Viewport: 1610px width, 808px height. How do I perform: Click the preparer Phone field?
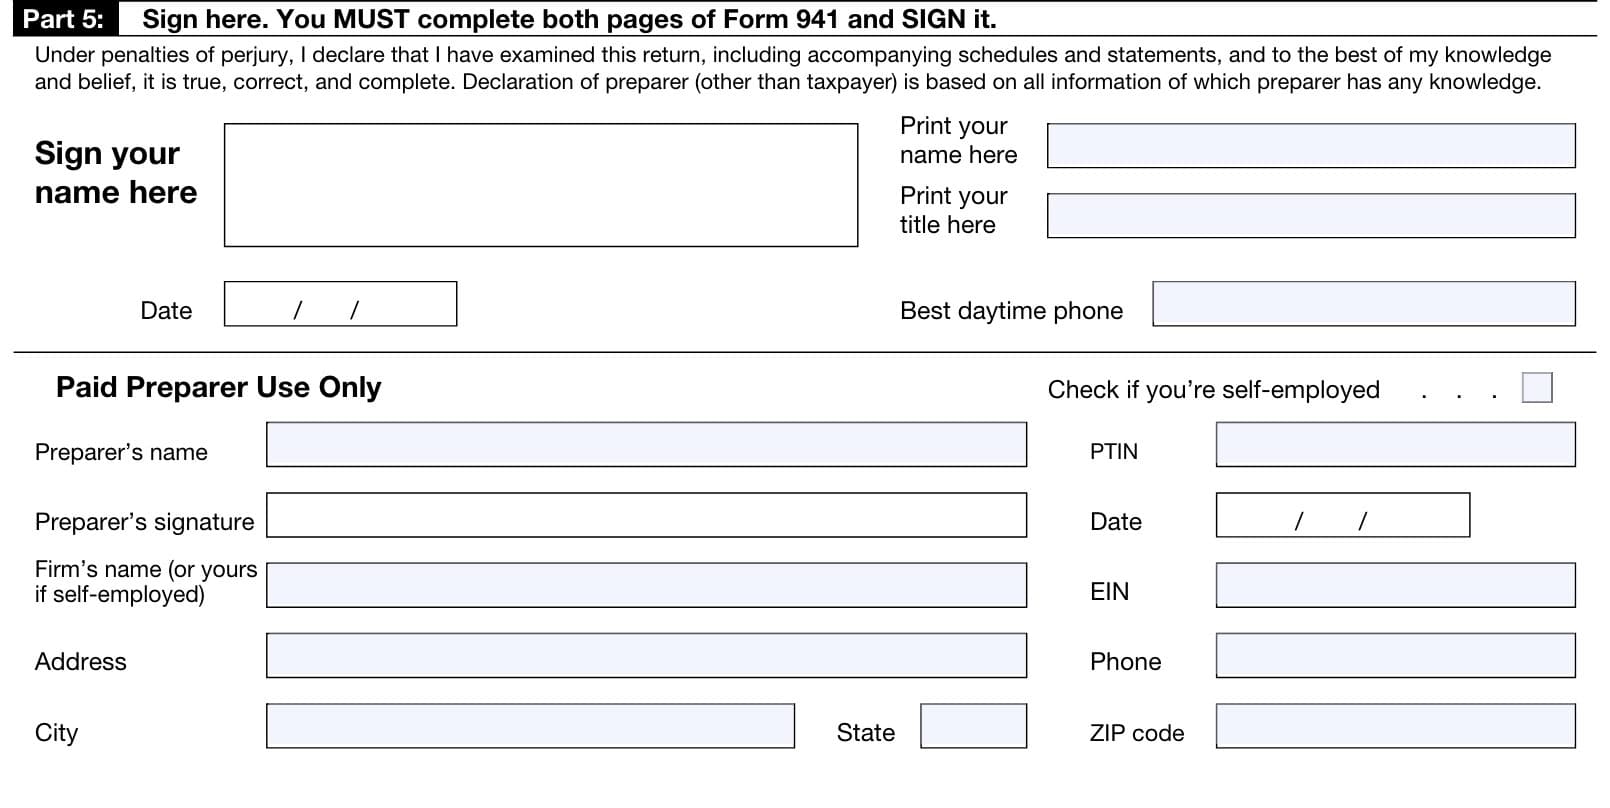pos(1395,655)
